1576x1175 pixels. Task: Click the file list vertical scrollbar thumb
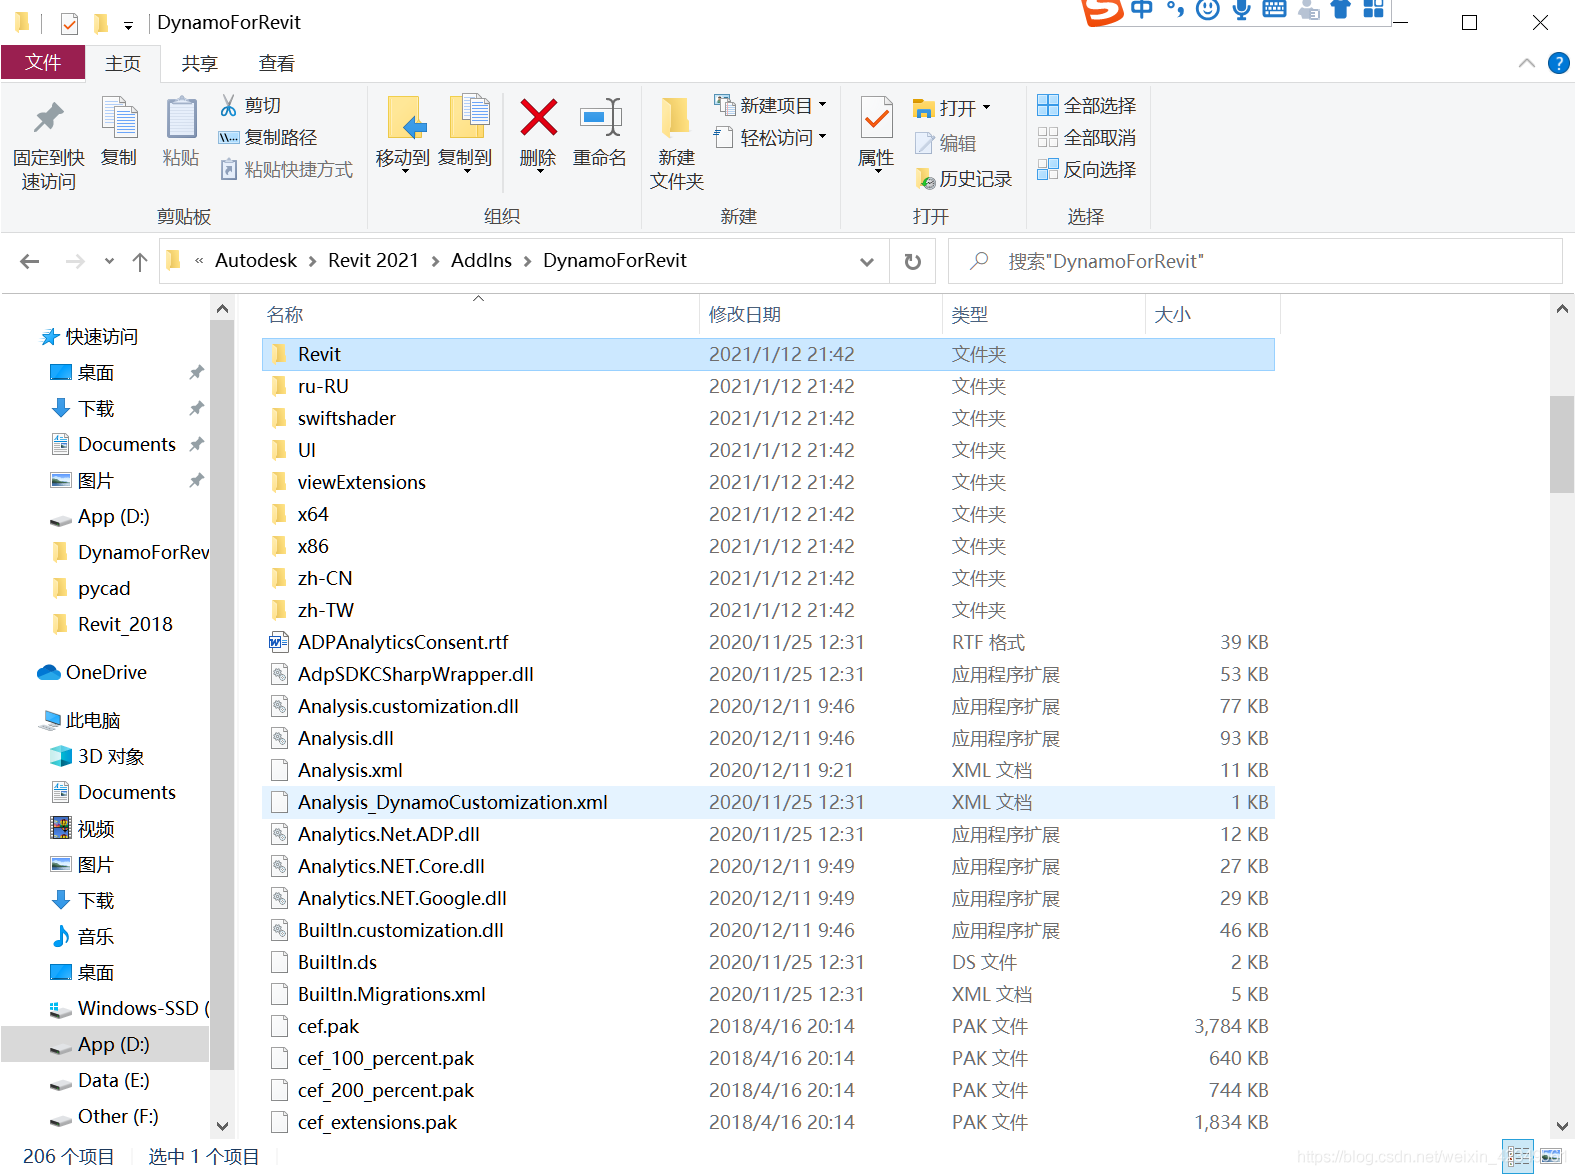tap(1562, 444)
